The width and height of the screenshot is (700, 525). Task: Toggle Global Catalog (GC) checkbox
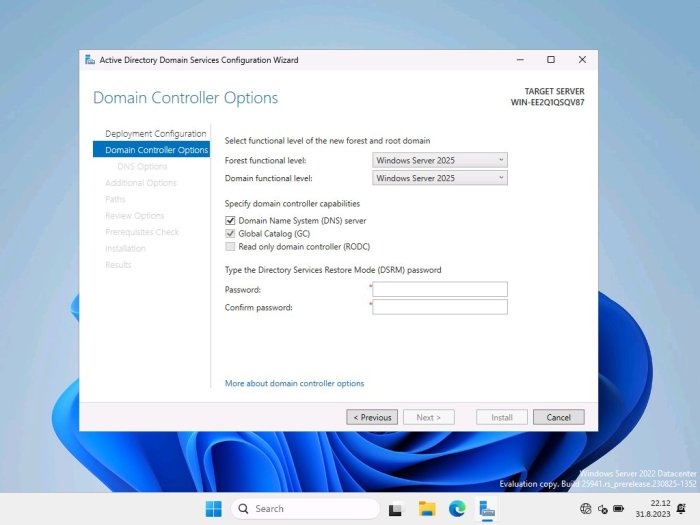(x=230, y=233)
